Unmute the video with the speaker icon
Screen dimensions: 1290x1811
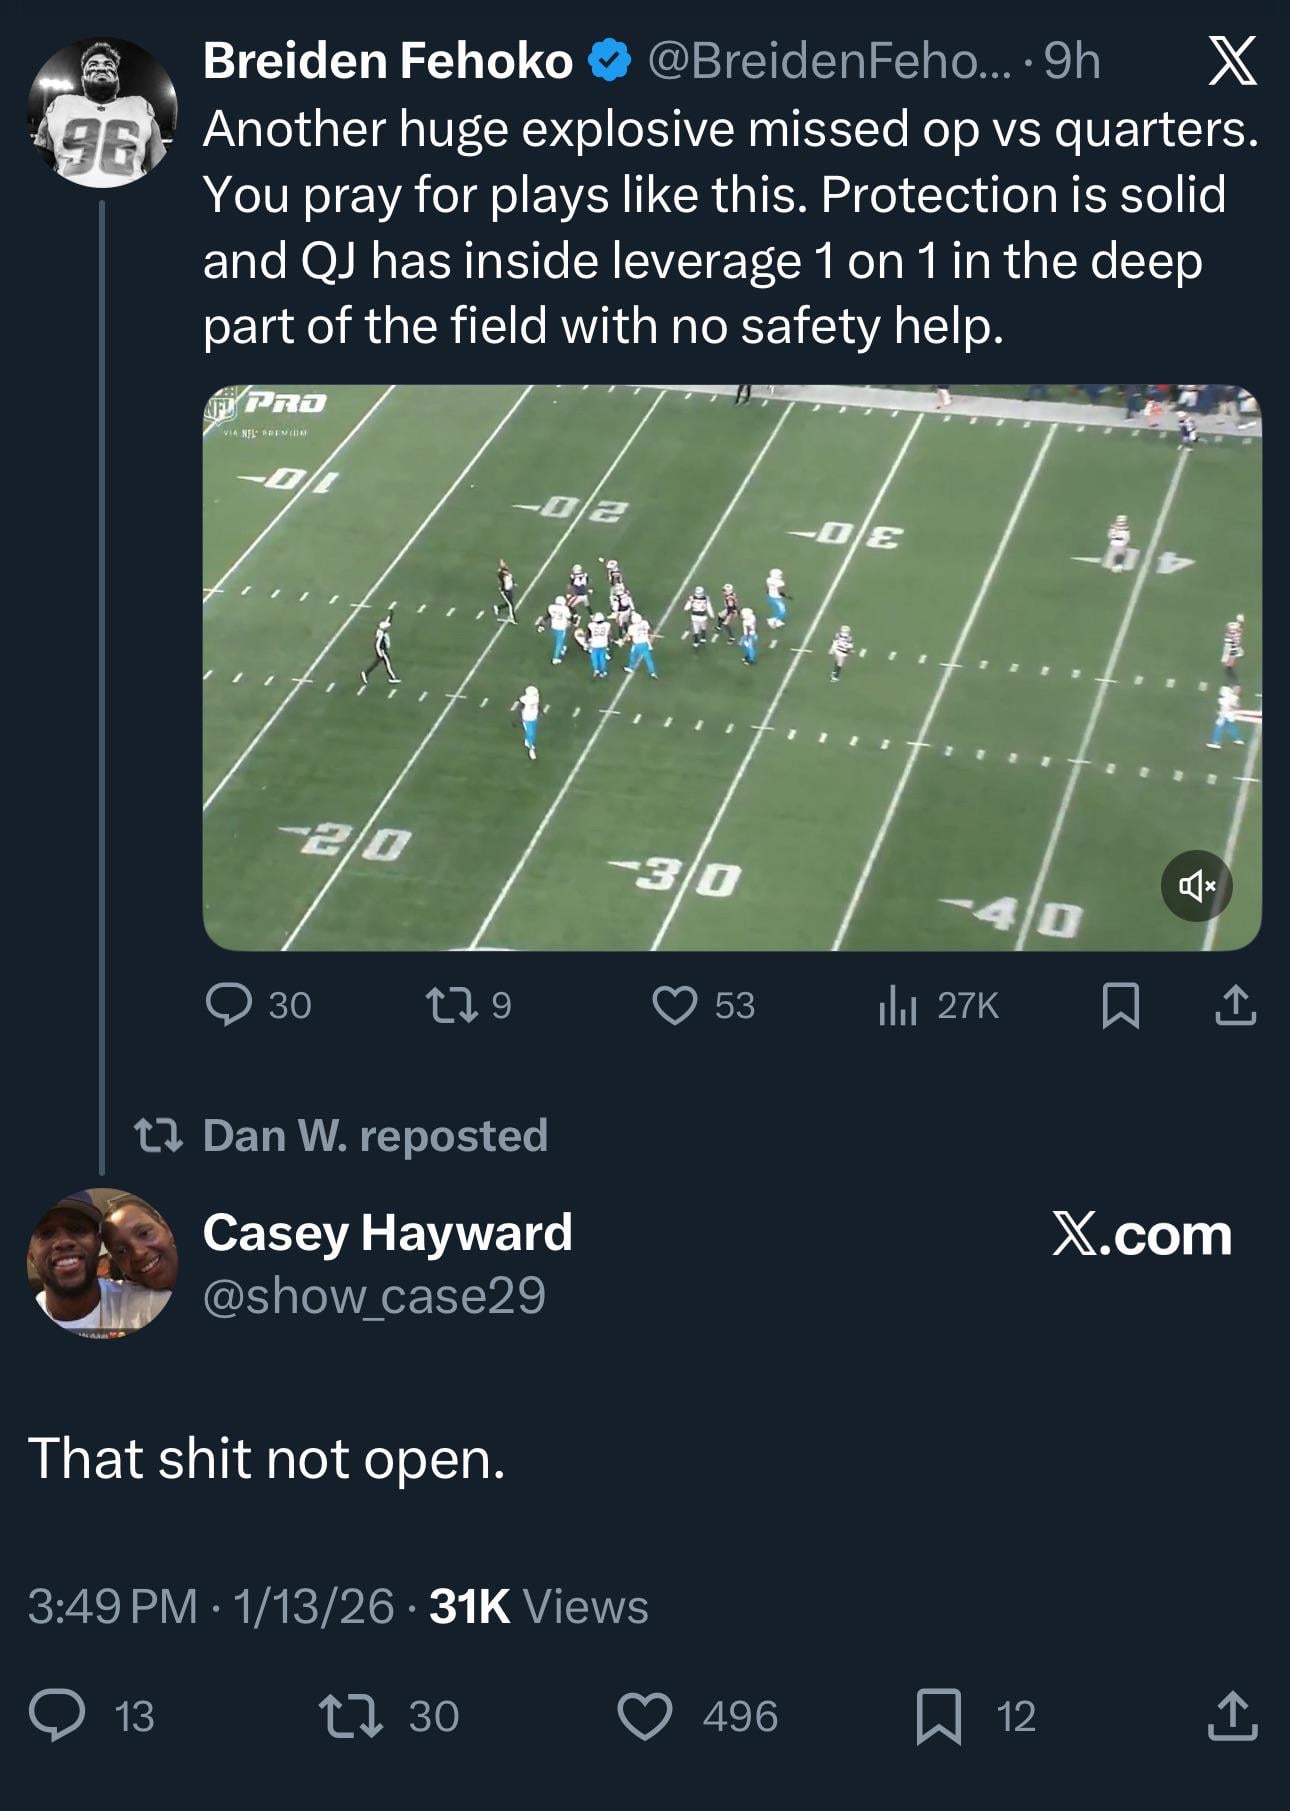coord(1196,886)
